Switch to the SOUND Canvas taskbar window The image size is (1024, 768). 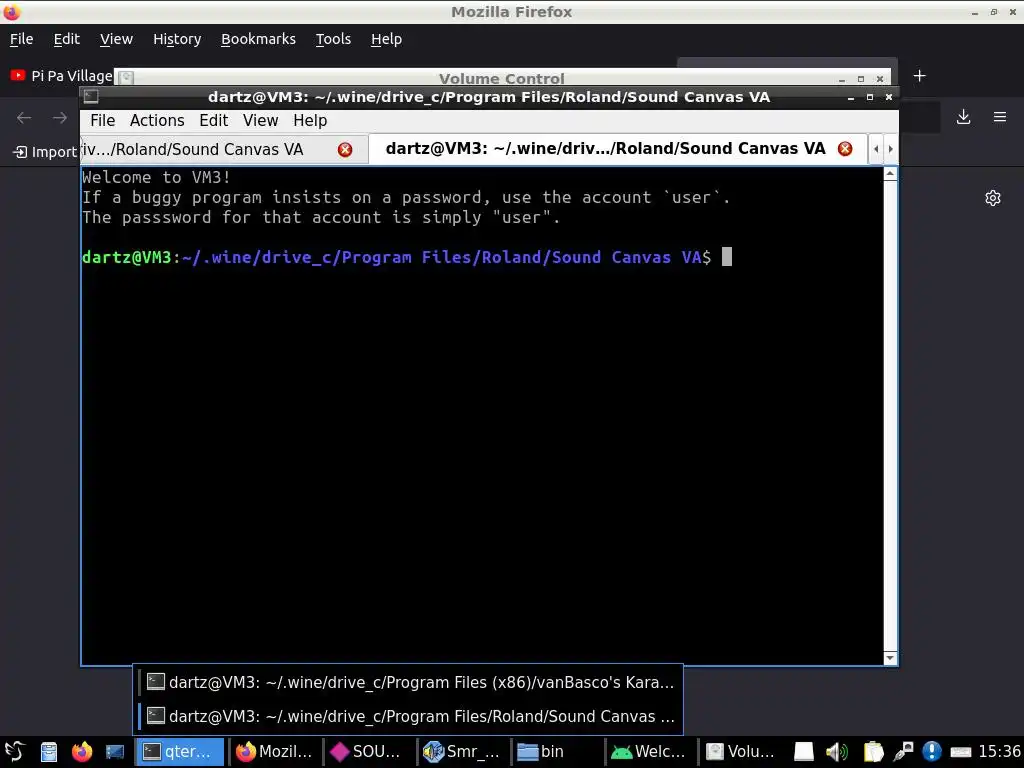pyautogui.click(x=368, y=752)
